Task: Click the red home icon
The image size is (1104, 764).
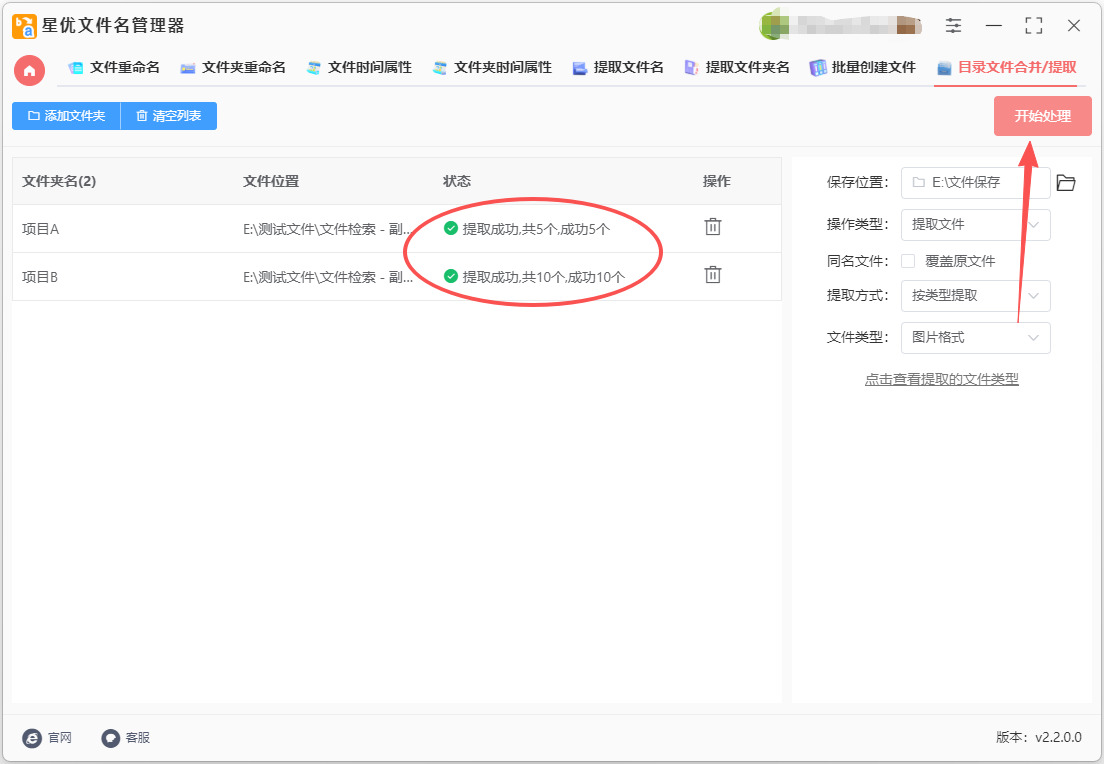Action: [29, 70]
